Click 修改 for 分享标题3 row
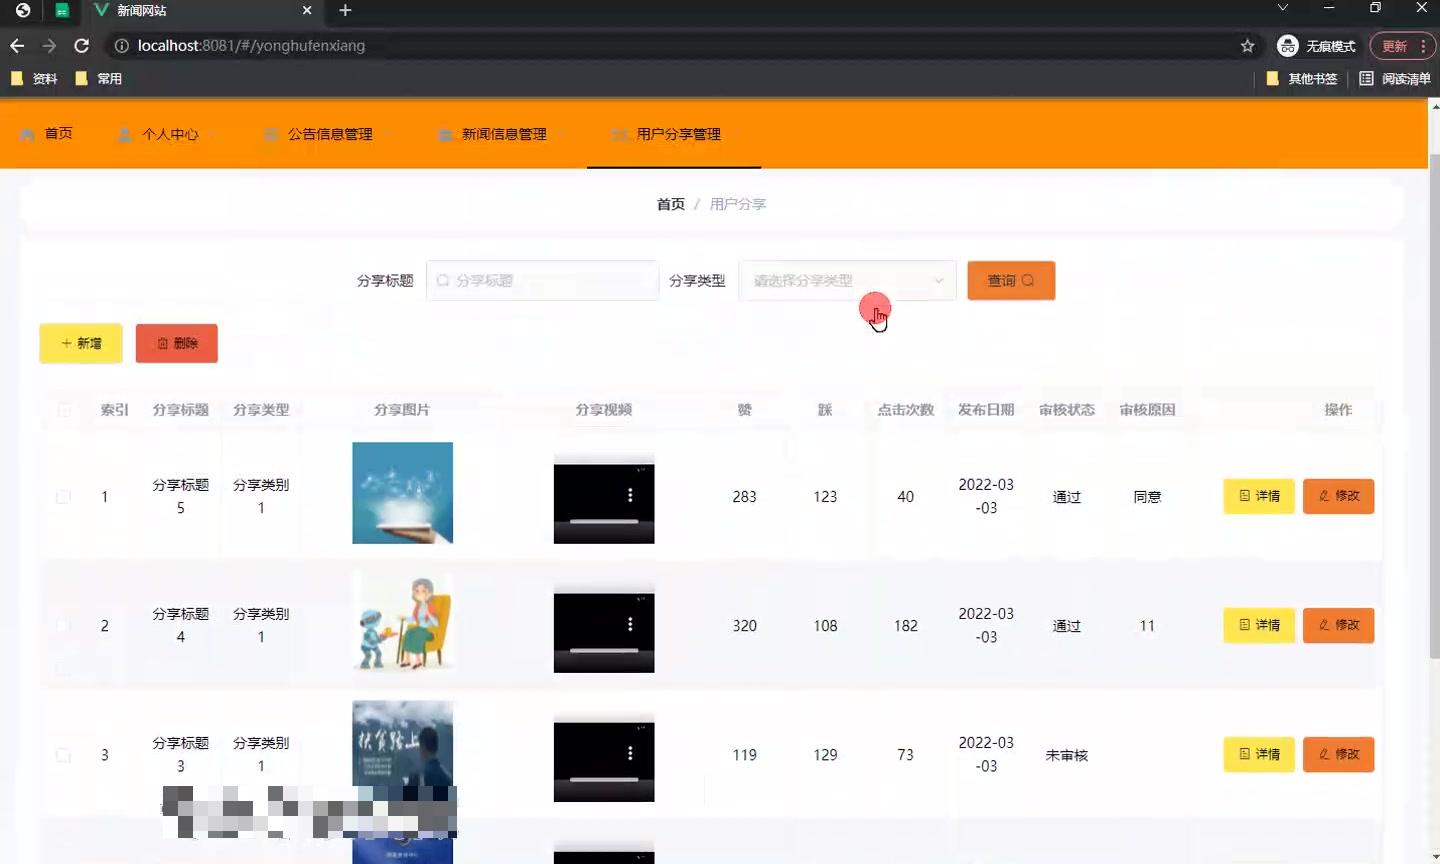This screenshot has width=1440, height=864. point(1338,754)
